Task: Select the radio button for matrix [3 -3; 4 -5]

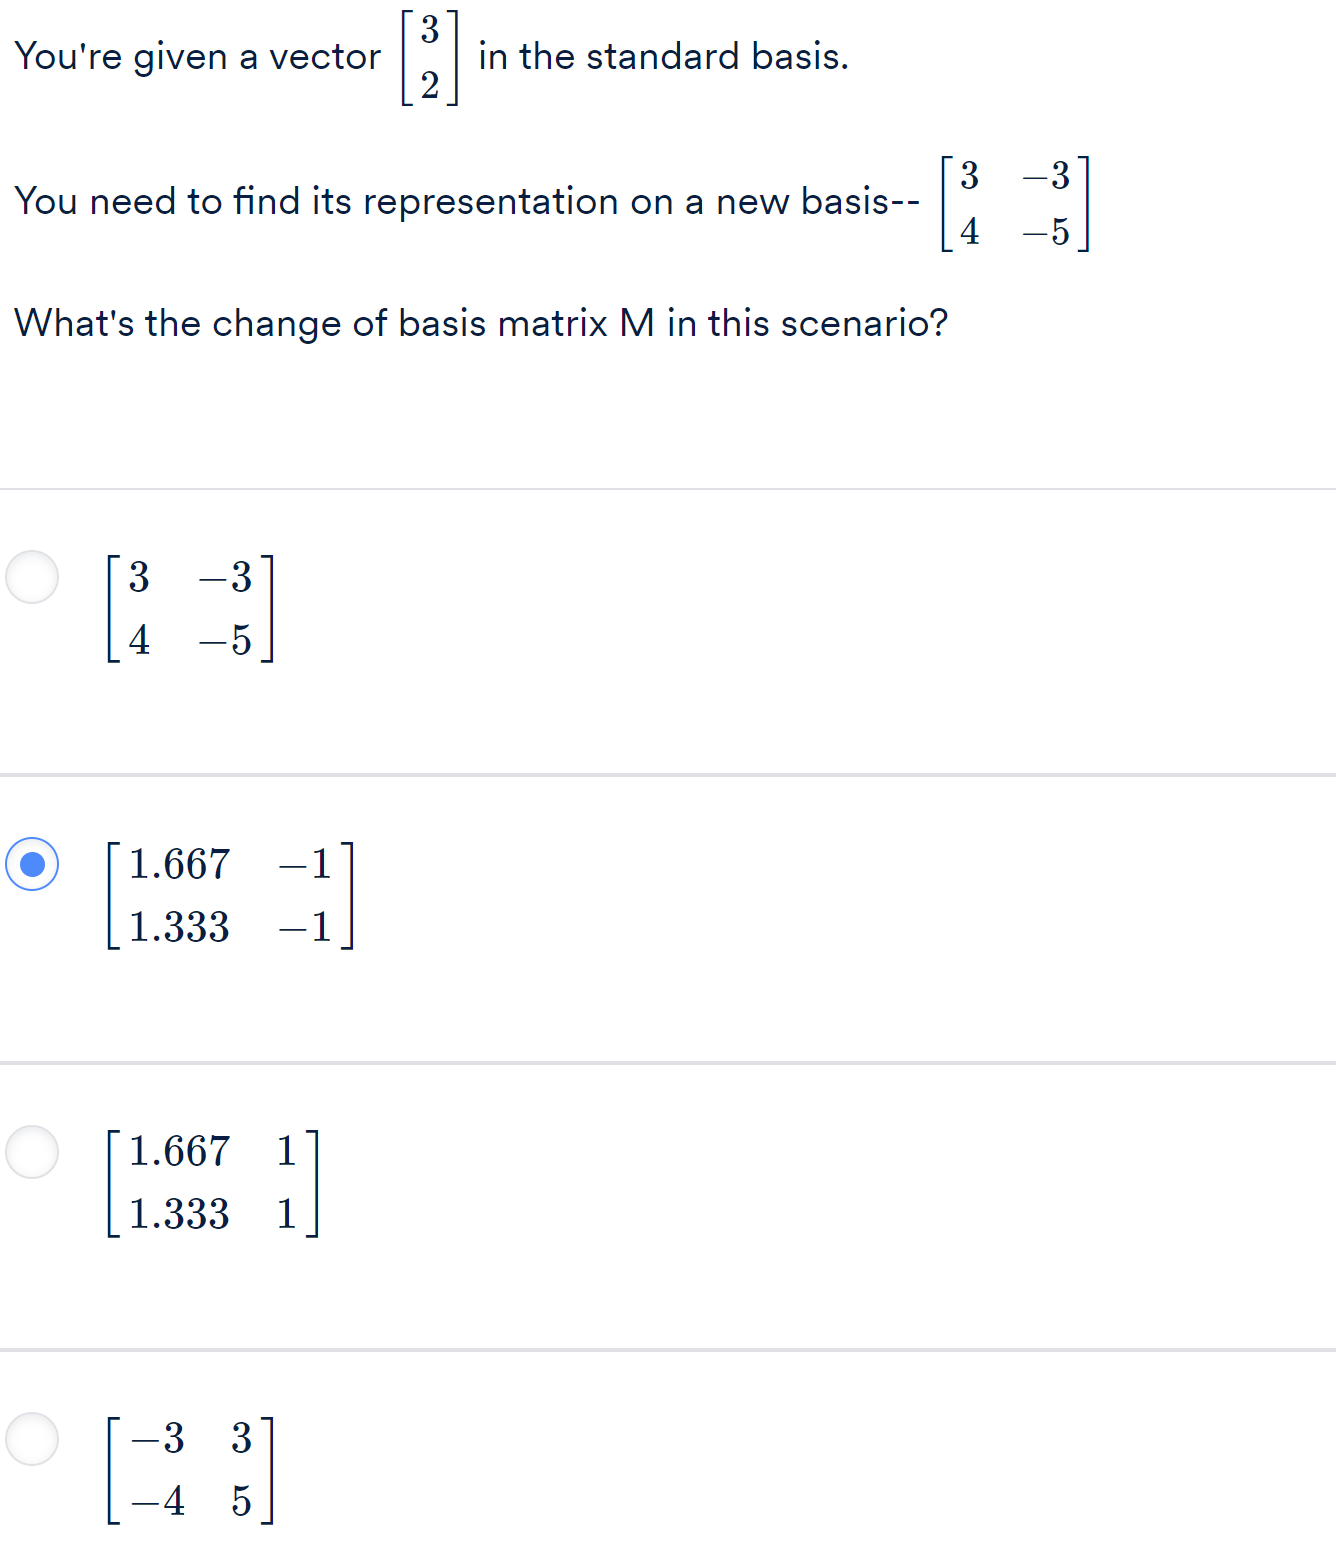Action: (31, 575)
